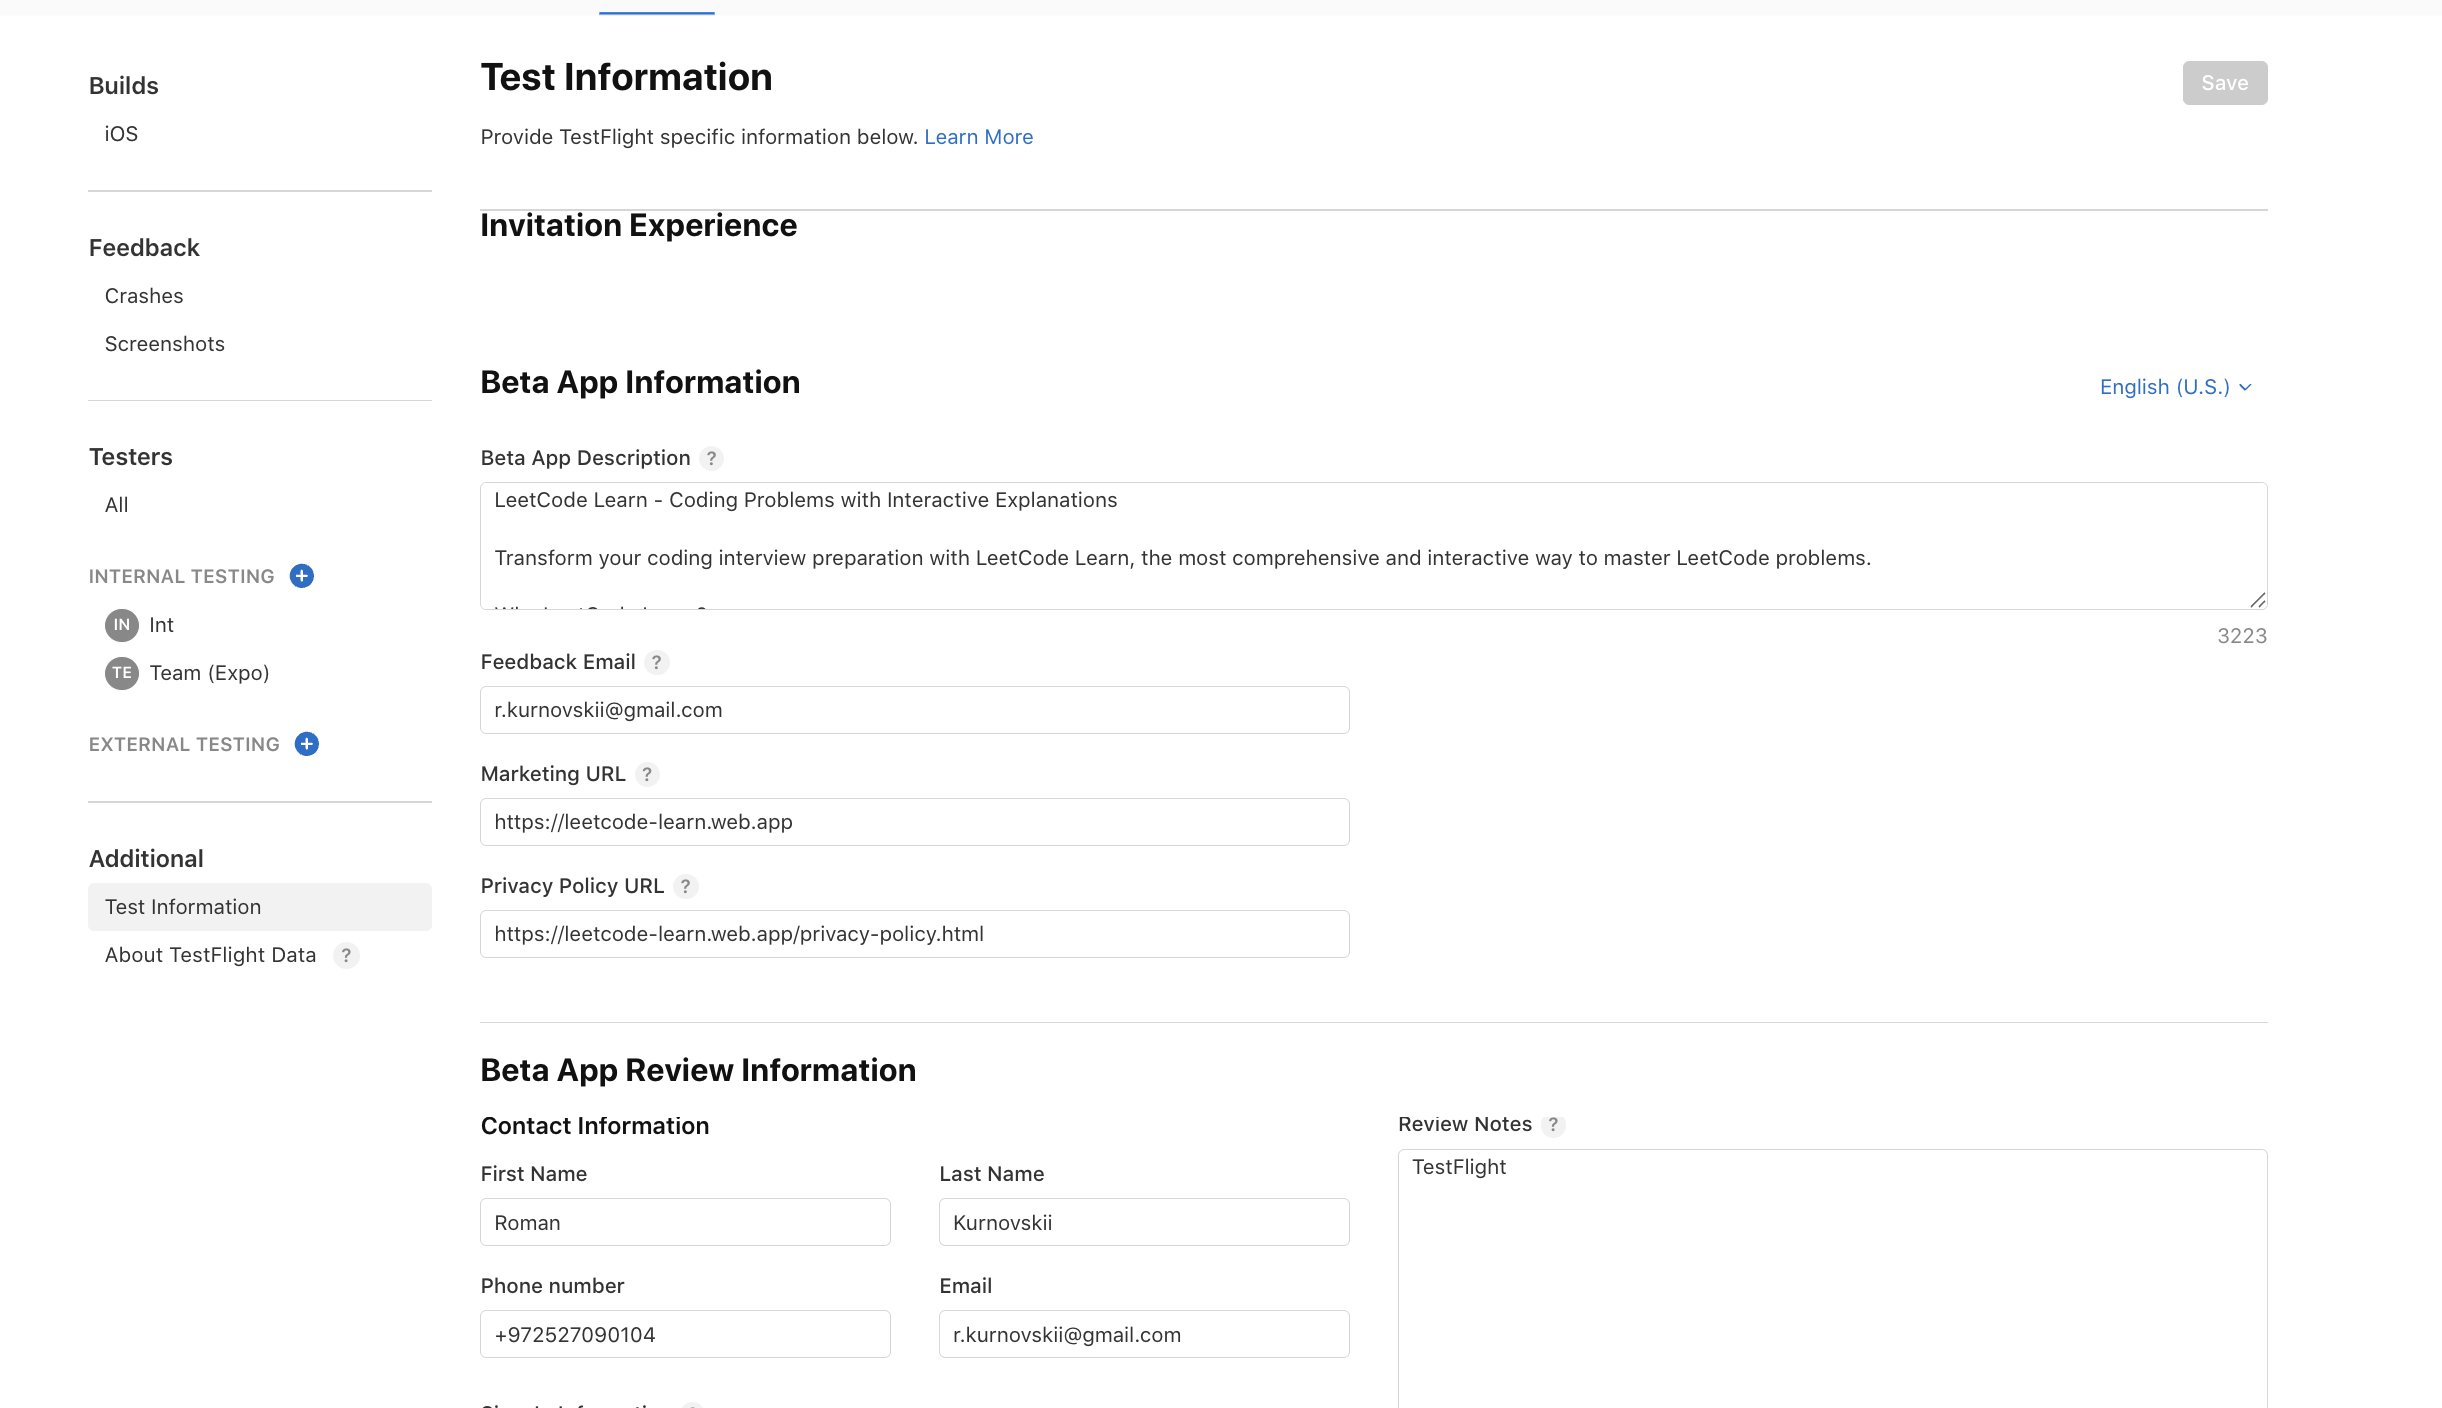Open the Review Notes help tooltip
Viewport: 2442px width, 1408px height.
(1553, 1125)
